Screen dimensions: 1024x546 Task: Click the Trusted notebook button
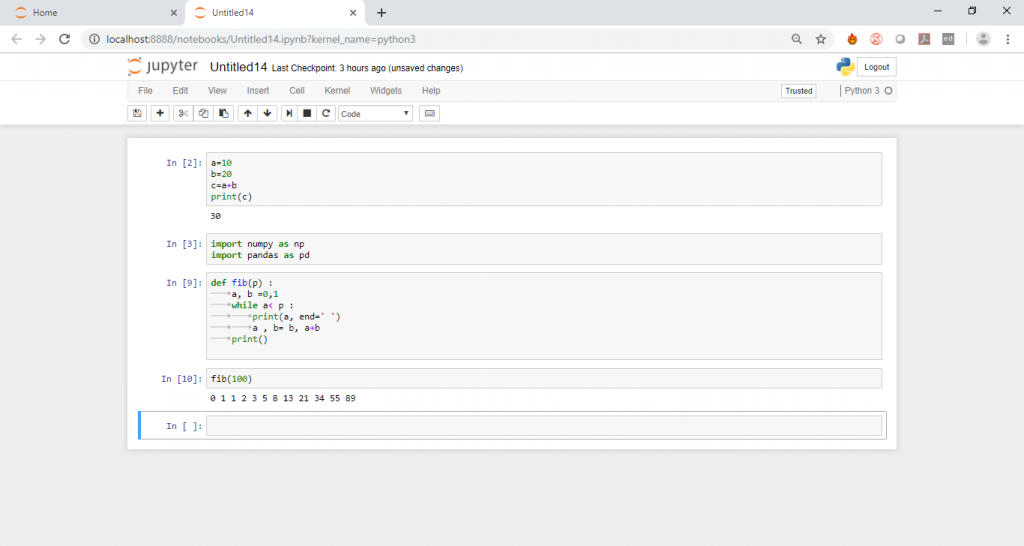point(798,91)
